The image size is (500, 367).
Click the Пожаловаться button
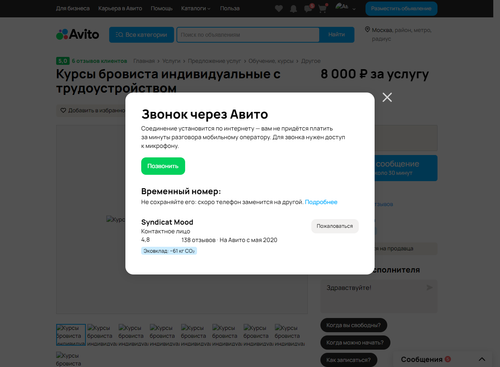(335, 226)
